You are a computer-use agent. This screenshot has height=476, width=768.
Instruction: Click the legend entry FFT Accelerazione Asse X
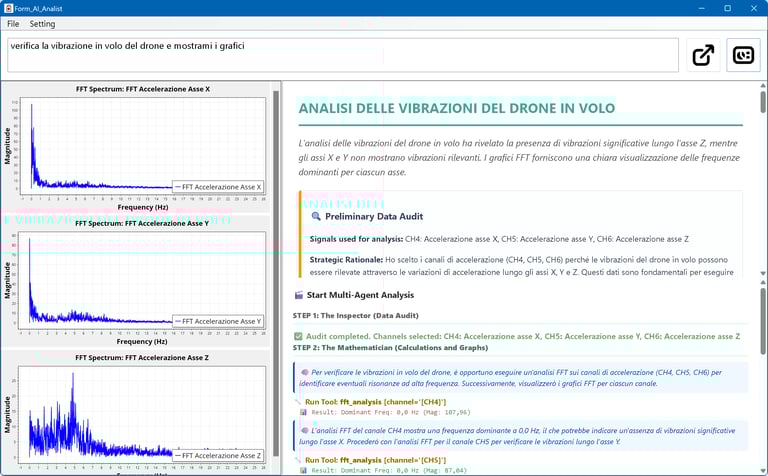(x=218, y=187)
